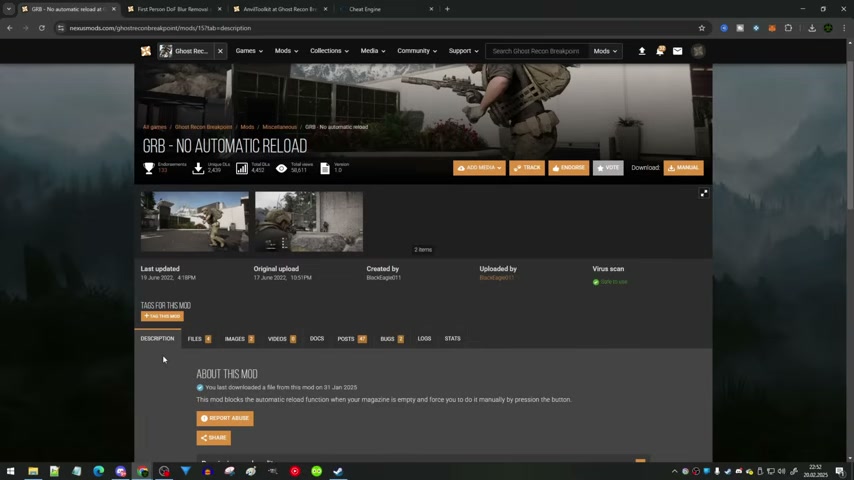Follow Miscellaneous breadcrumb link
The height and width of the screenshot is (480, 854).
tap(279, 127)
